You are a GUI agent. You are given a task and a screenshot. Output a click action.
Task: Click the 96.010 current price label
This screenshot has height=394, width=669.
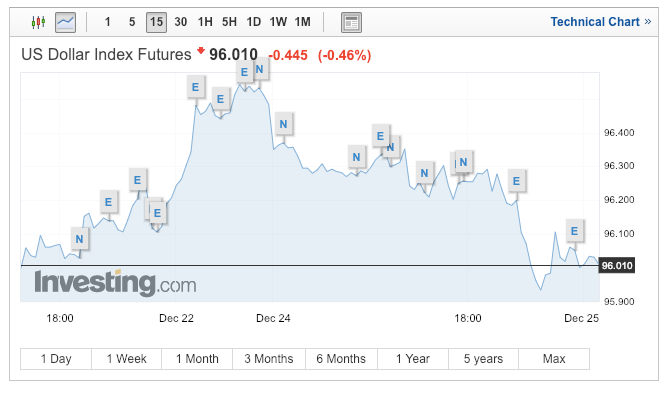[x=617, y=266]
